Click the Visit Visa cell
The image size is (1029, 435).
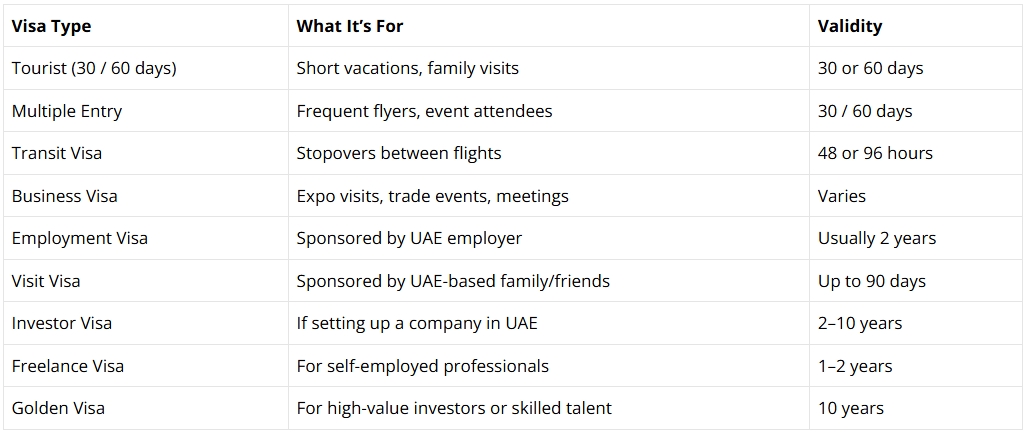tap(45, 281)
